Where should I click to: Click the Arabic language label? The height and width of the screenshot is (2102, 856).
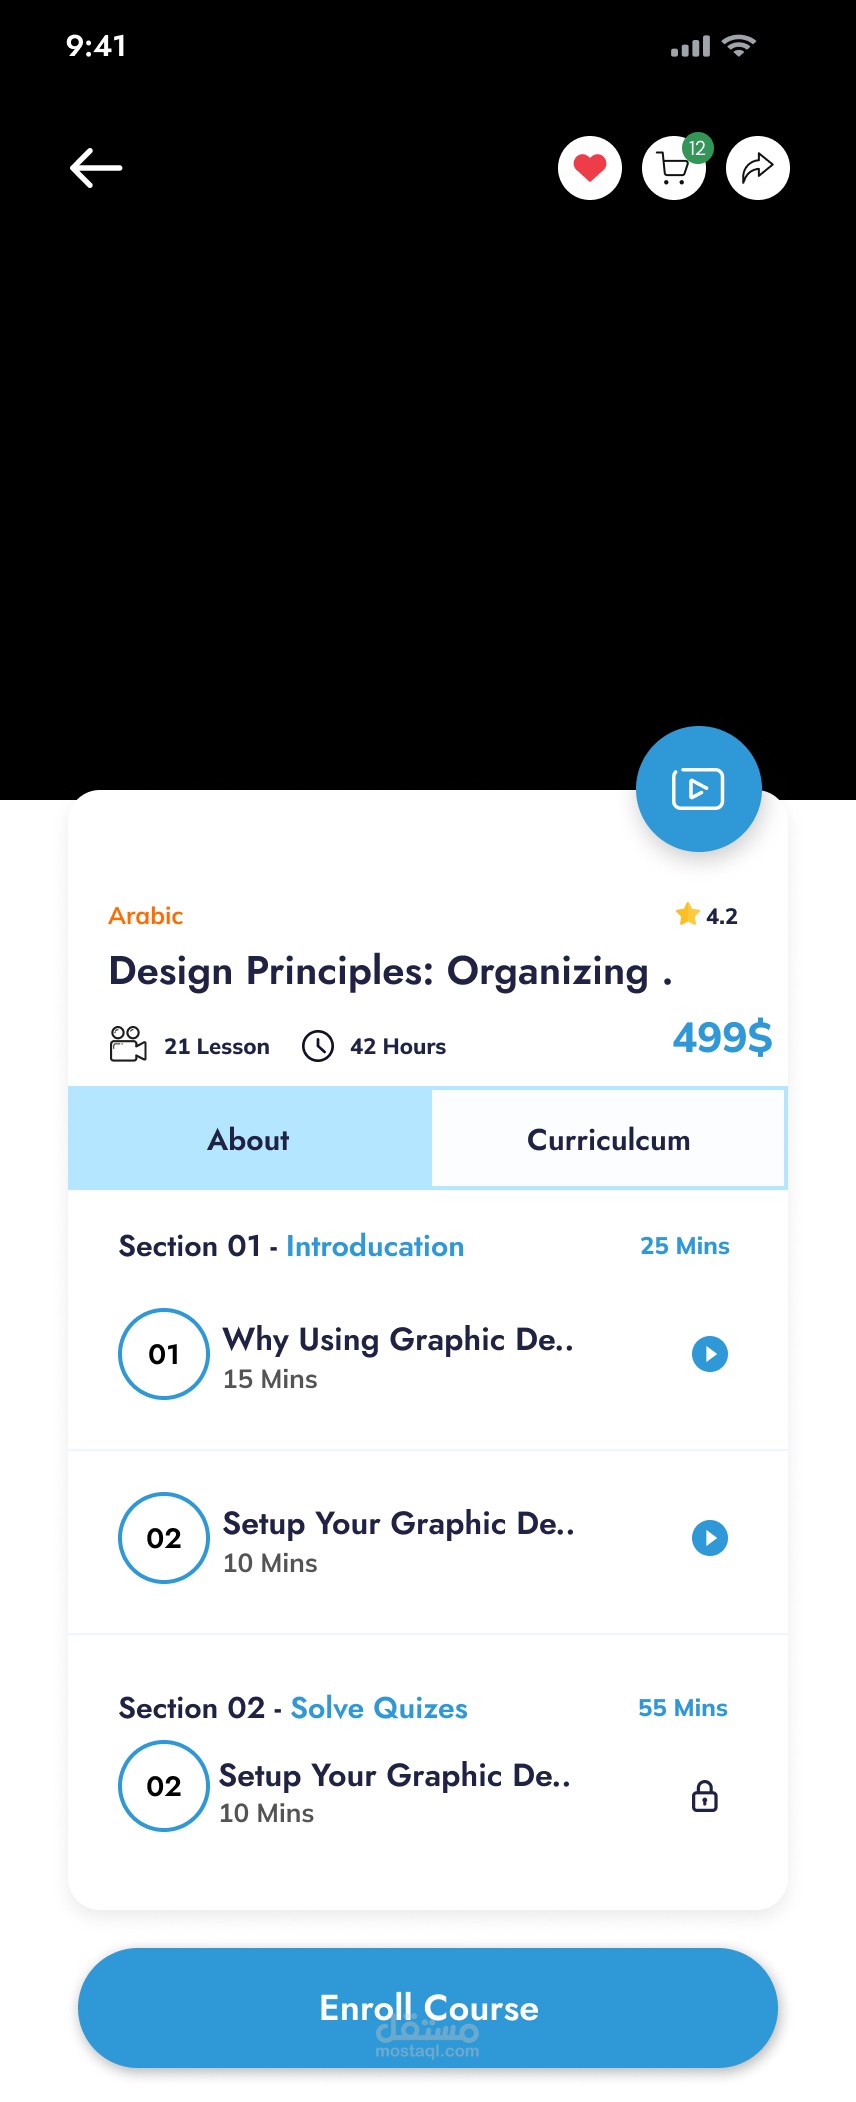click(x=146, y=916)
